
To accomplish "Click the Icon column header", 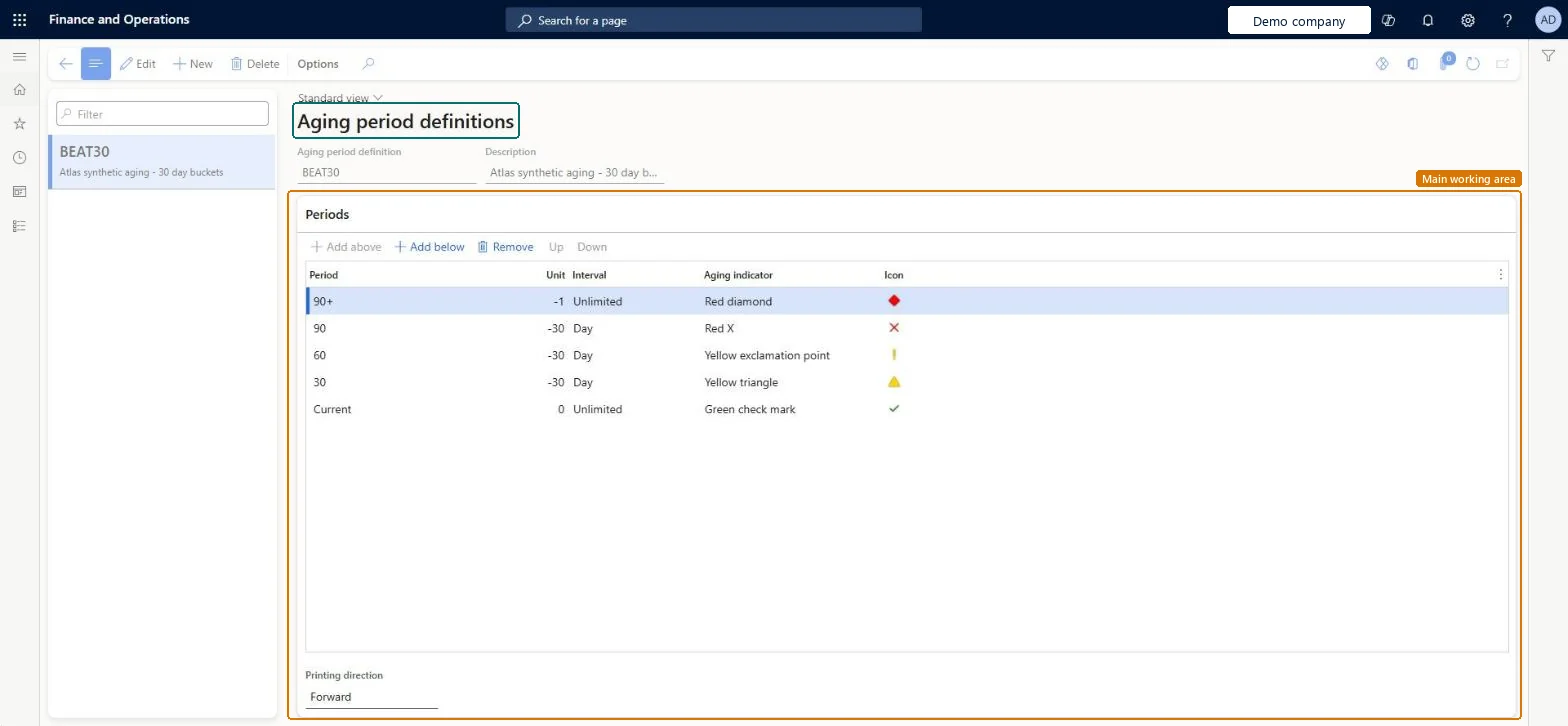I will pos(894,275).
